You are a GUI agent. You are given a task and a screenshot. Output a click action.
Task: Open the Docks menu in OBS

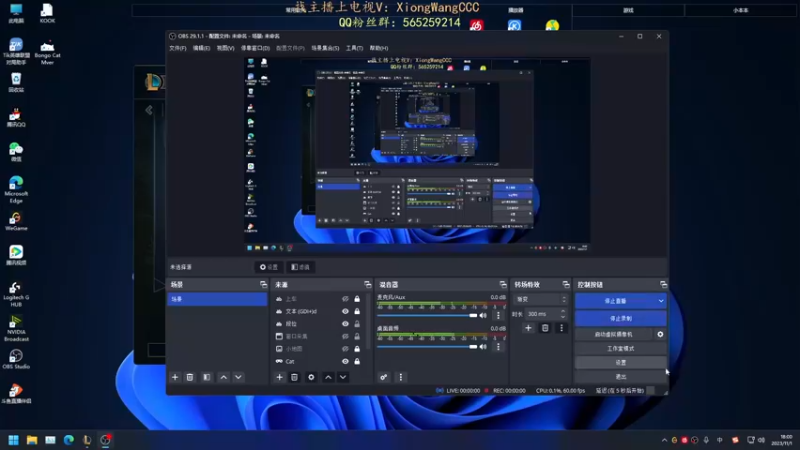tap(255, 48)
